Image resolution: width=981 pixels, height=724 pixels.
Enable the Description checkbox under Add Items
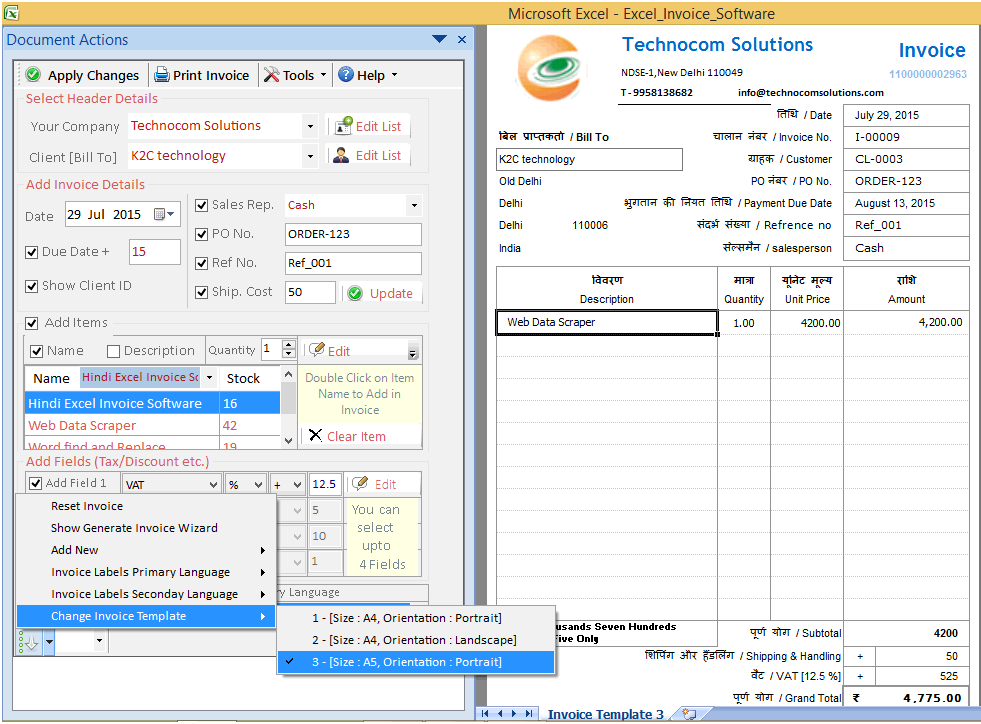tap(112, 351)
